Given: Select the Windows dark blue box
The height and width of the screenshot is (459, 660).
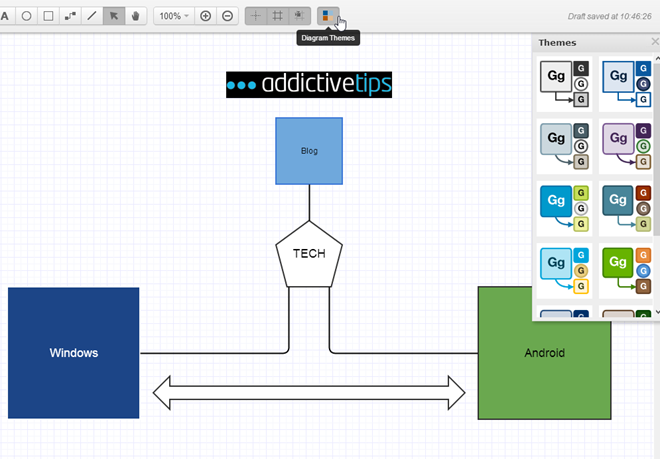Looking at the screenshot, I should (74, 353).
